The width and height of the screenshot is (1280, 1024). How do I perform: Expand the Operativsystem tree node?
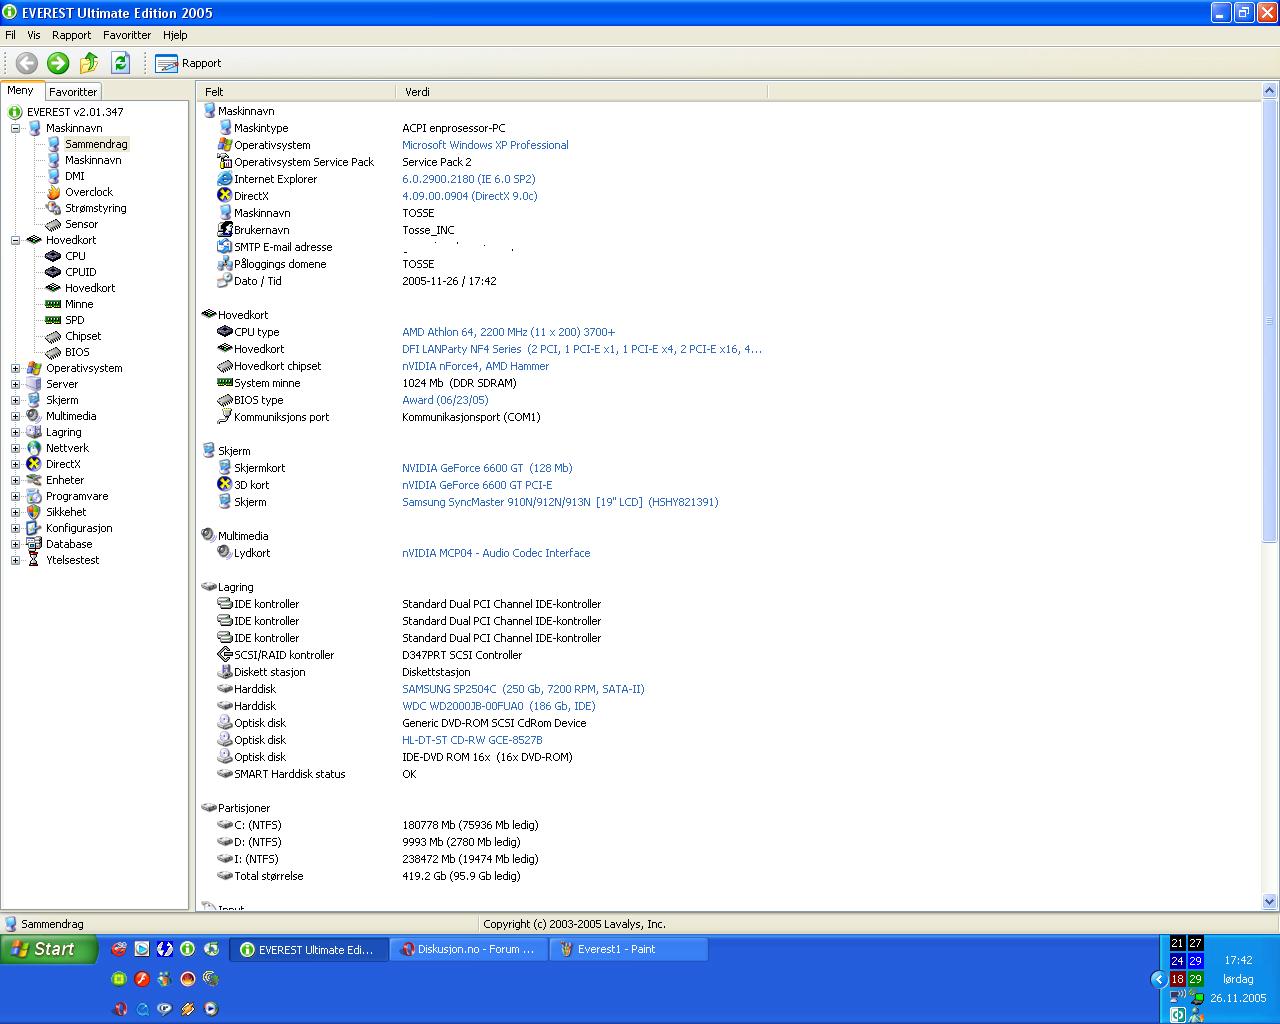15,368
